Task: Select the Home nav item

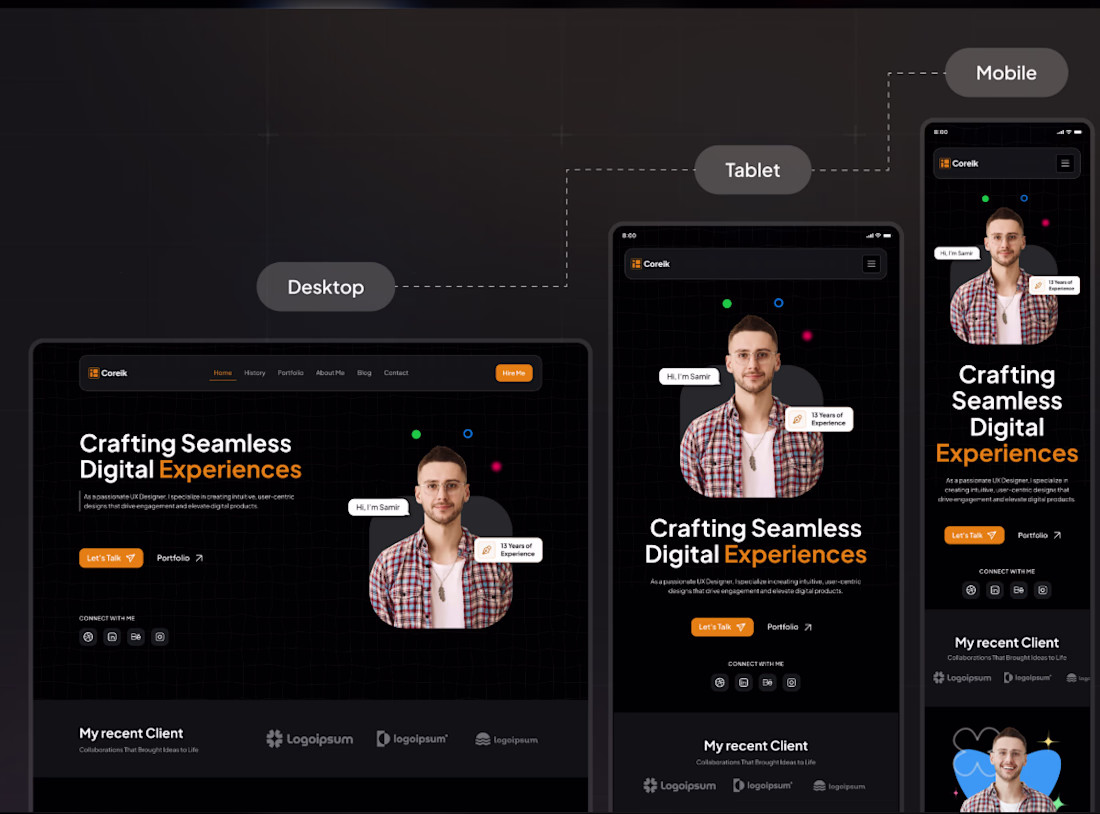Action: [x=222, y=373]
